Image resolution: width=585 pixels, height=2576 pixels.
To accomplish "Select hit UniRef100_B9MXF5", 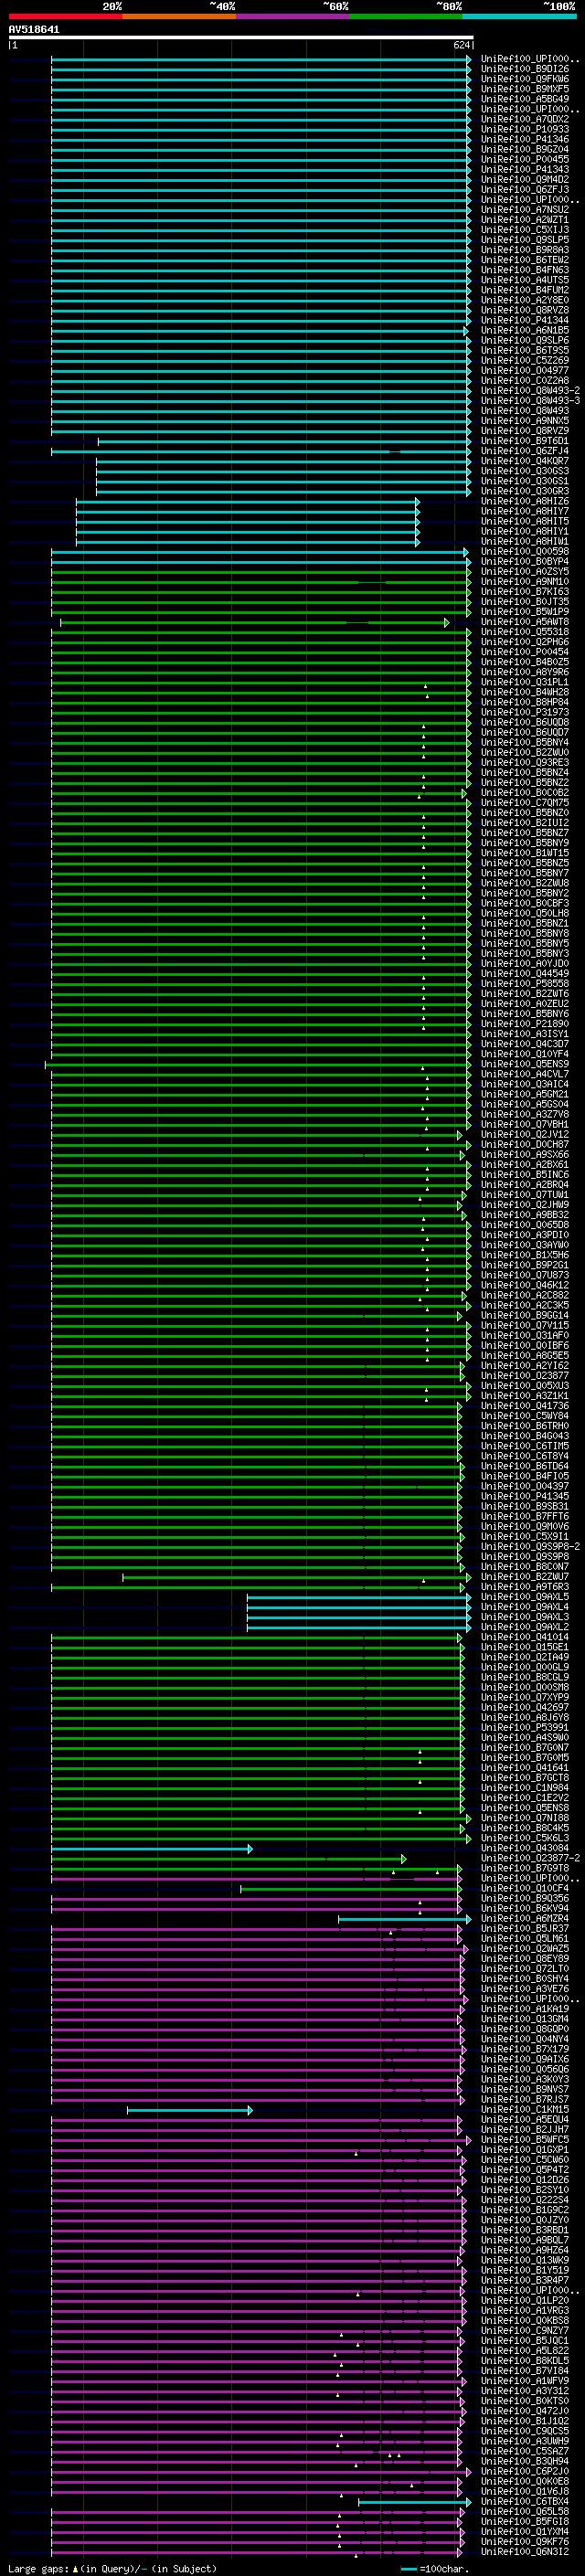I will pyautogui.click(x=525, y=89).
